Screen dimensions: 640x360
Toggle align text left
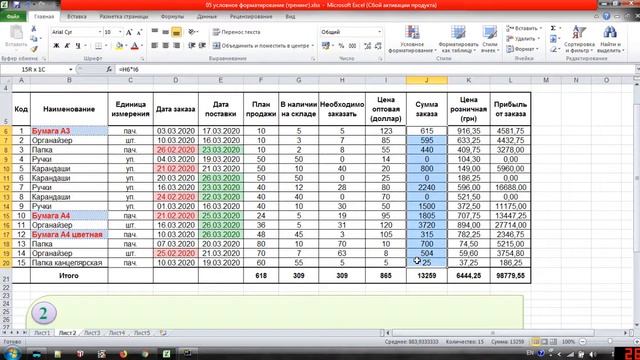[x=155, y=46]
